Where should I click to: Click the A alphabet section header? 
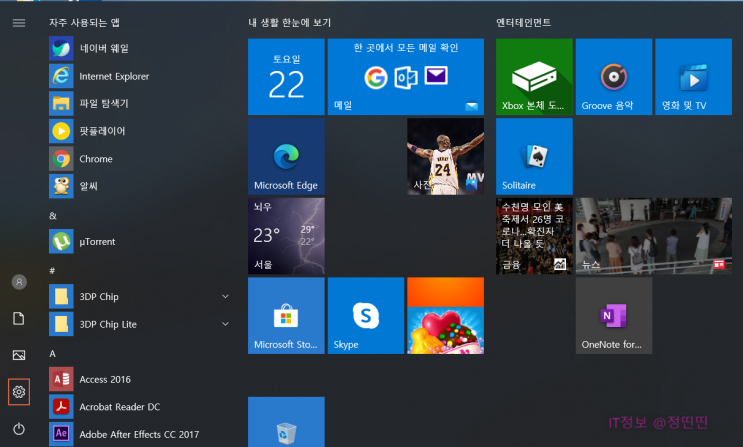[x=53, y=354]
